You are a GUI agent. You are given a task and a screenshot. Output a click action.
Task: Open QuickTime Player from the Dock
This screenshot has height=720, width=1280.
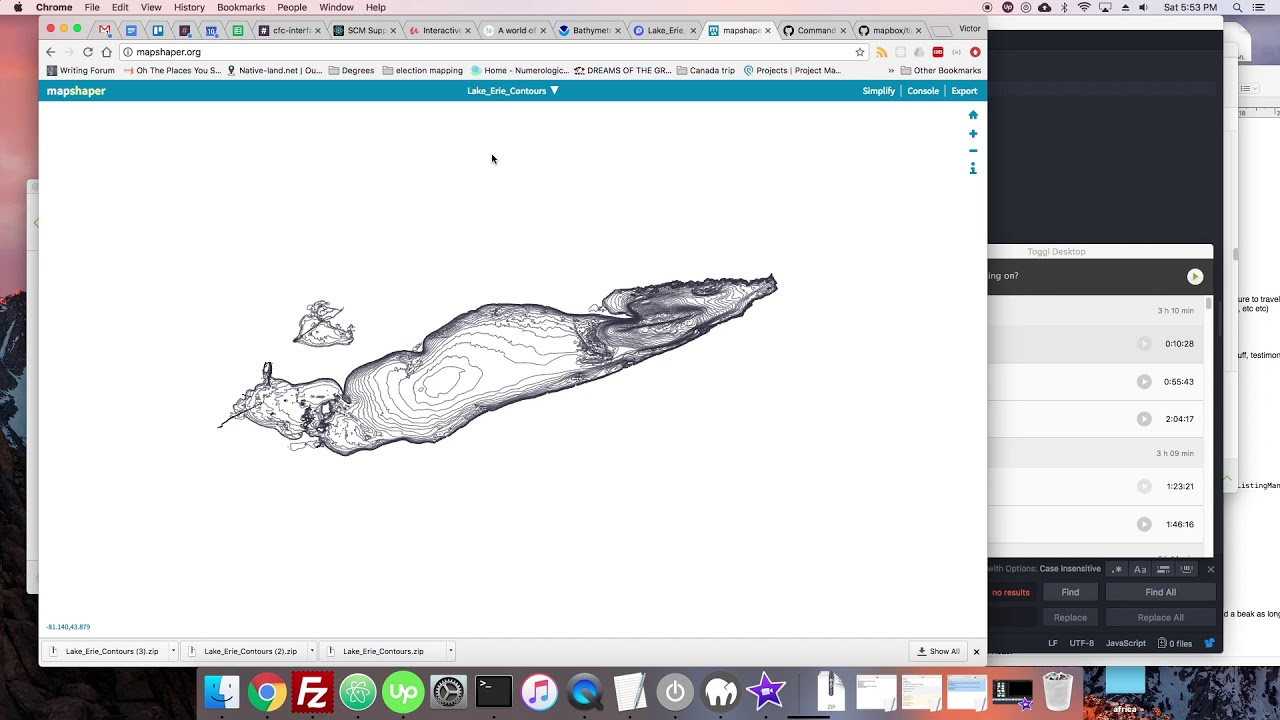[585, 692]
